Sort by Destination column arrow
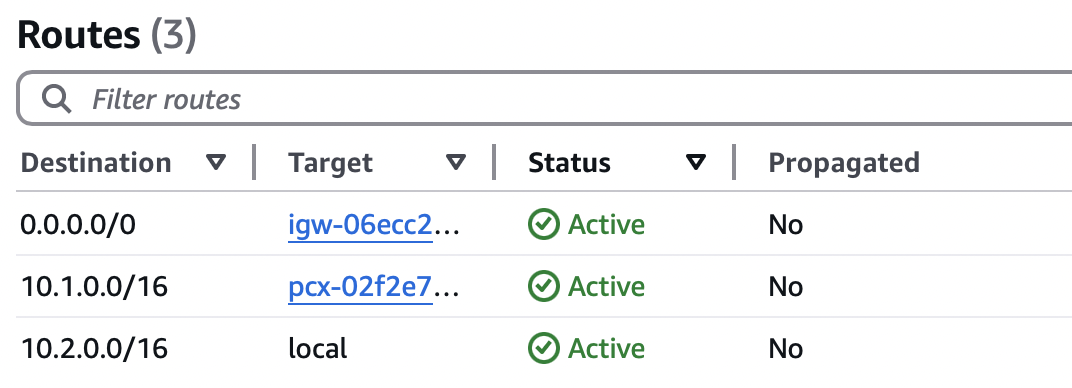The height and width of the screenshot is (388, 1072). click(x=216, y=163)
